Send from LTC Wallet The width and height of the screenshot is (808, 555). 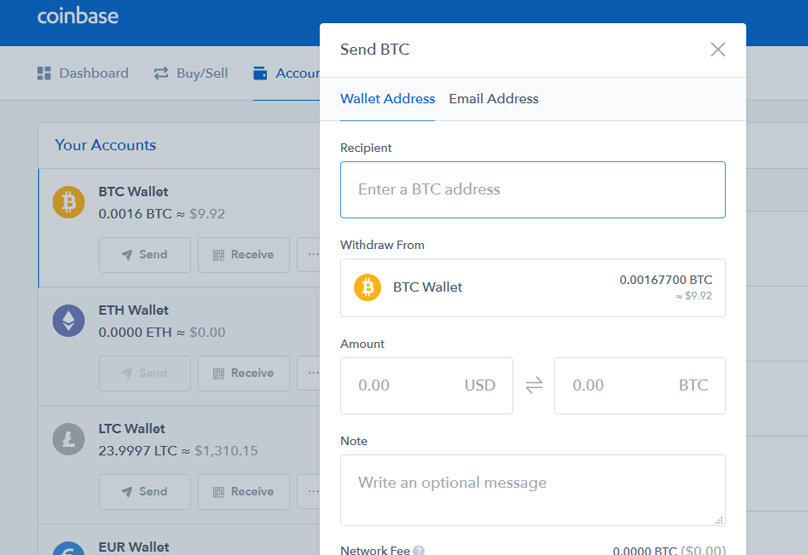click(145, 492)
